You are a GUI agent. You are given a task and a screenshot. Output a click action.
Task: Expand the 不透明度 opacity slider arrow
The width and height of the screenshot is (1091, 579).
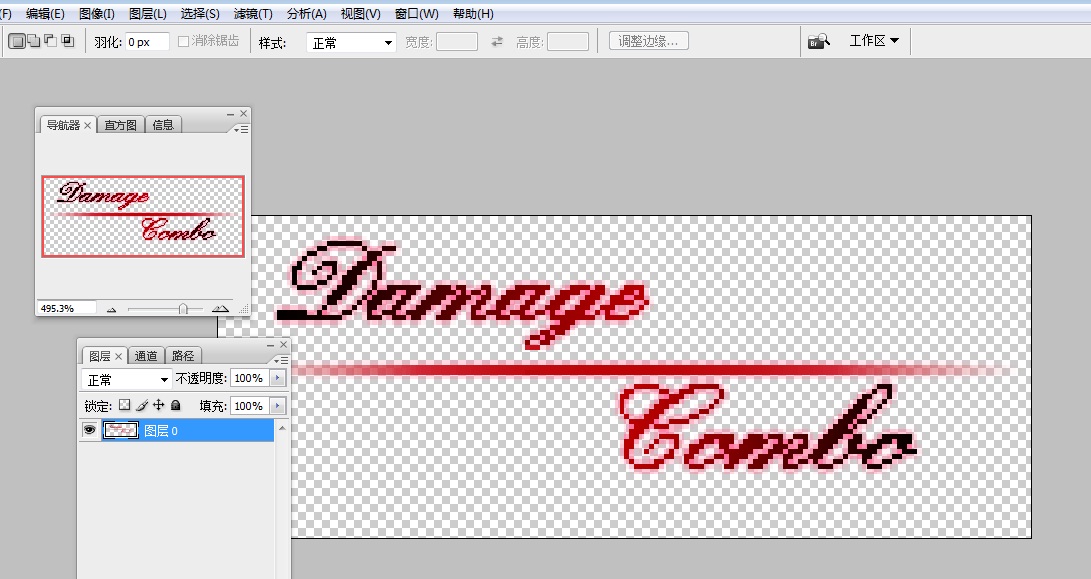click(278, 378)
